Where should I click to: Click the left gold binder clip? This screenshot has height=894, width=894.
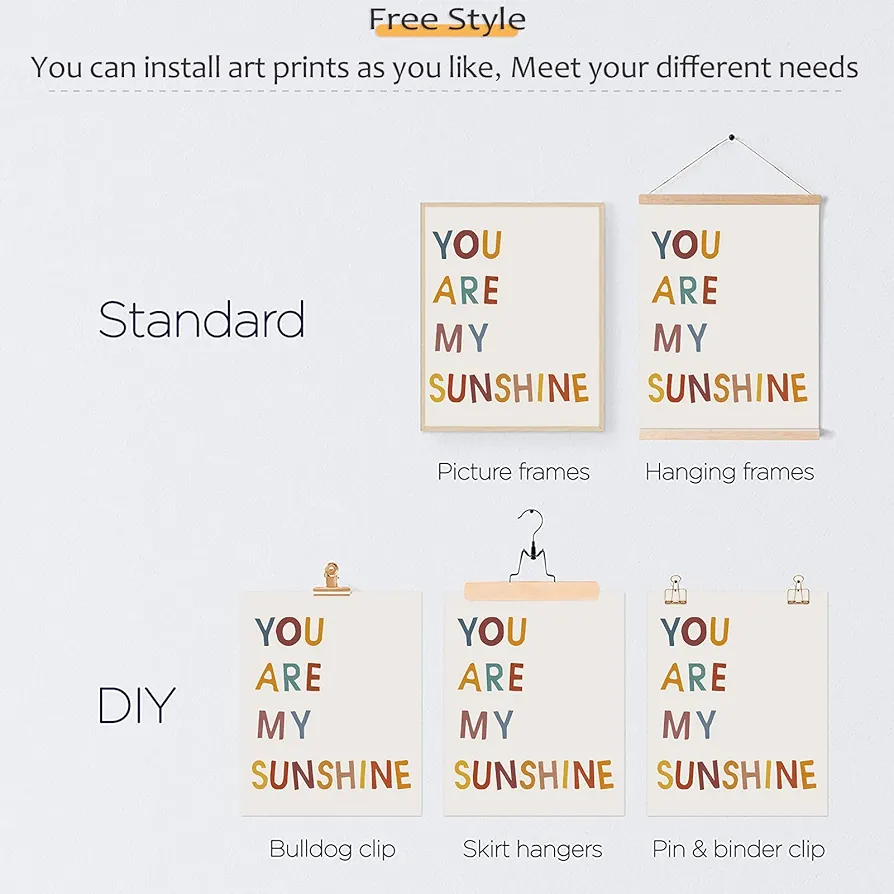click(675, 589)
